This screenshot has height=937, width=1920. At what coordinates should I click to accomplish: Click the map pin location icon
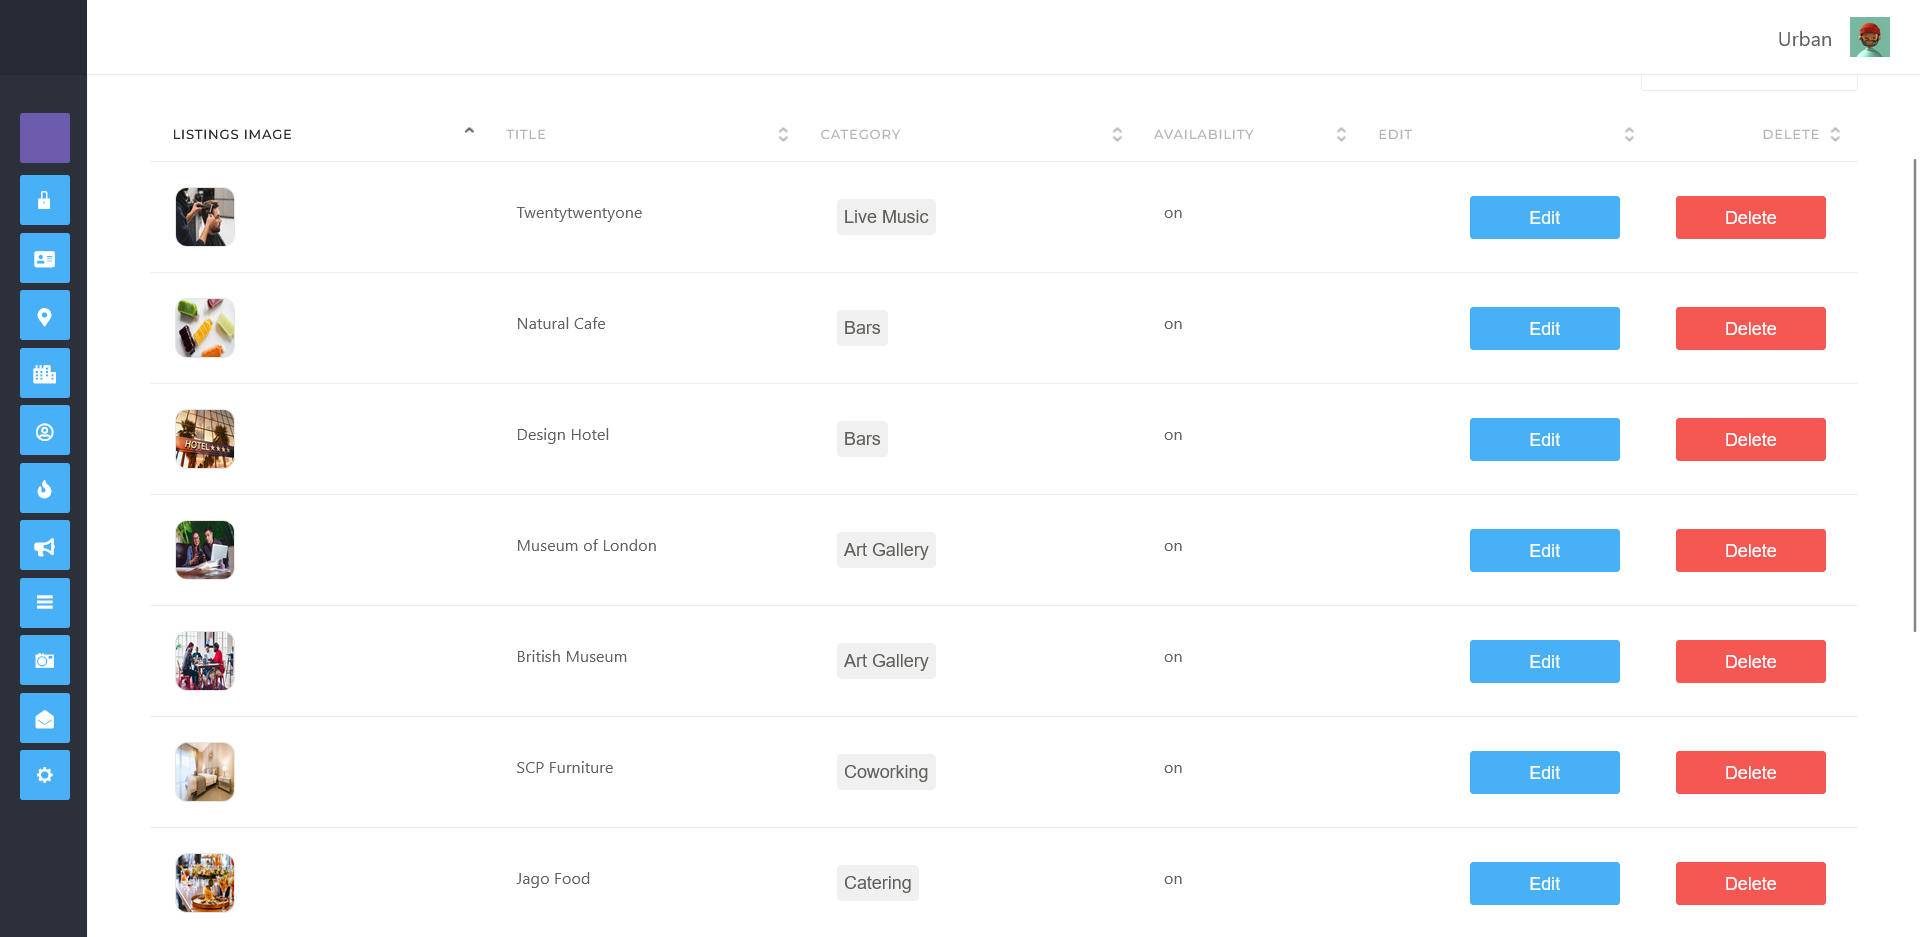point(44,315)
